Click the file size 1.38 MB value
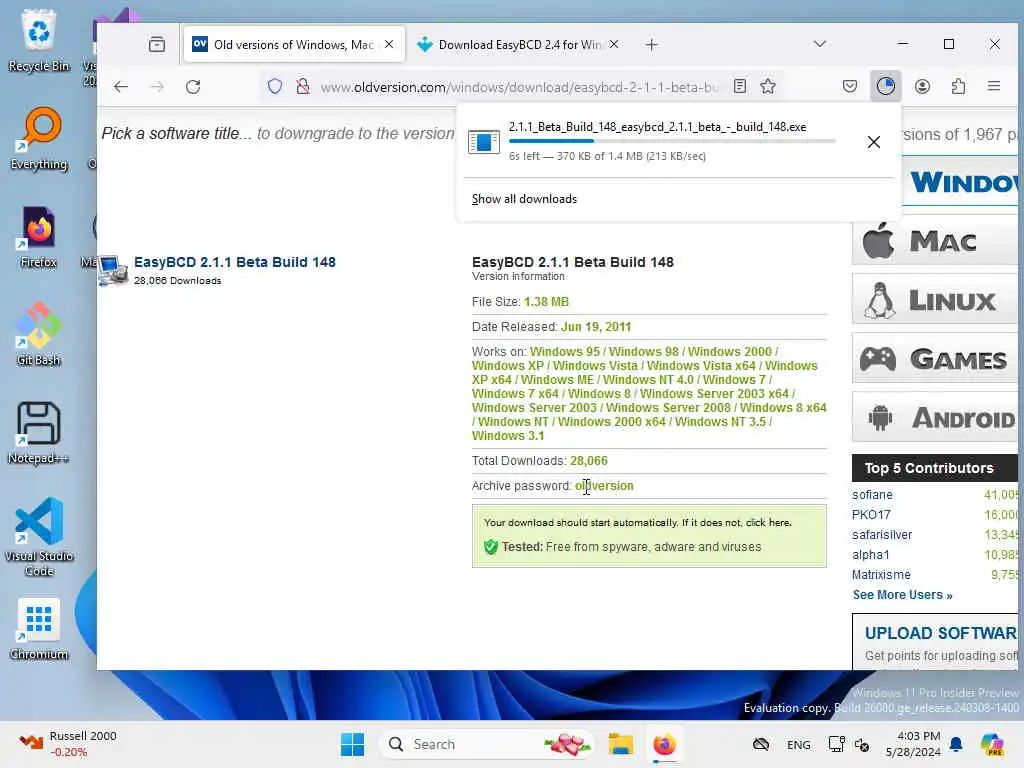Screen dimensions: 1024x768 [546, 302]
